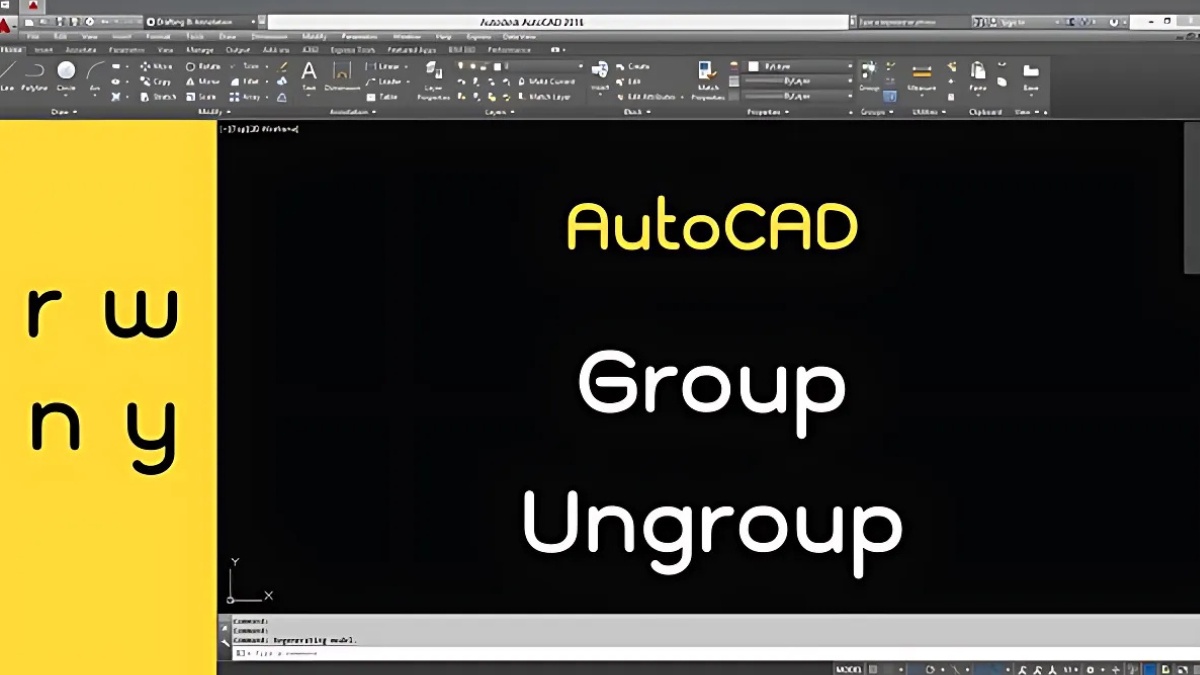Open the Output ribbon tab
1200x675 pixels.
tap(238, 49)
